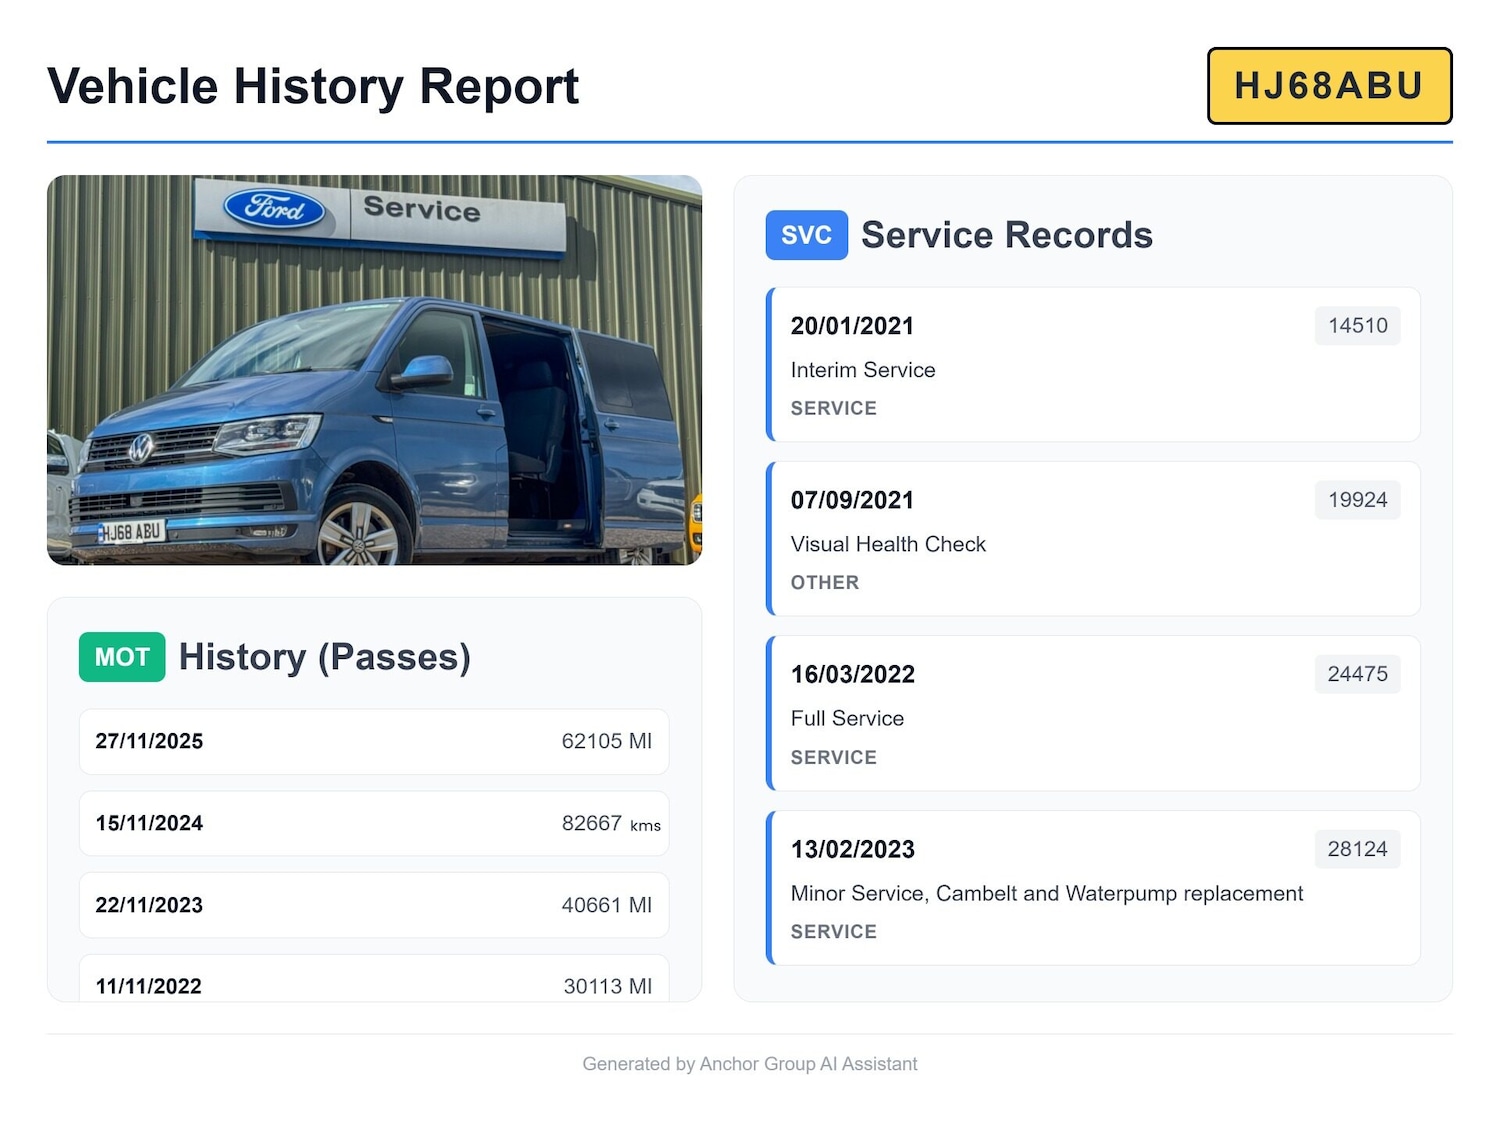The width and height of the screenshot is (1500, 1125).
Task: Click the green MOT badge icon
Action: 121,657
